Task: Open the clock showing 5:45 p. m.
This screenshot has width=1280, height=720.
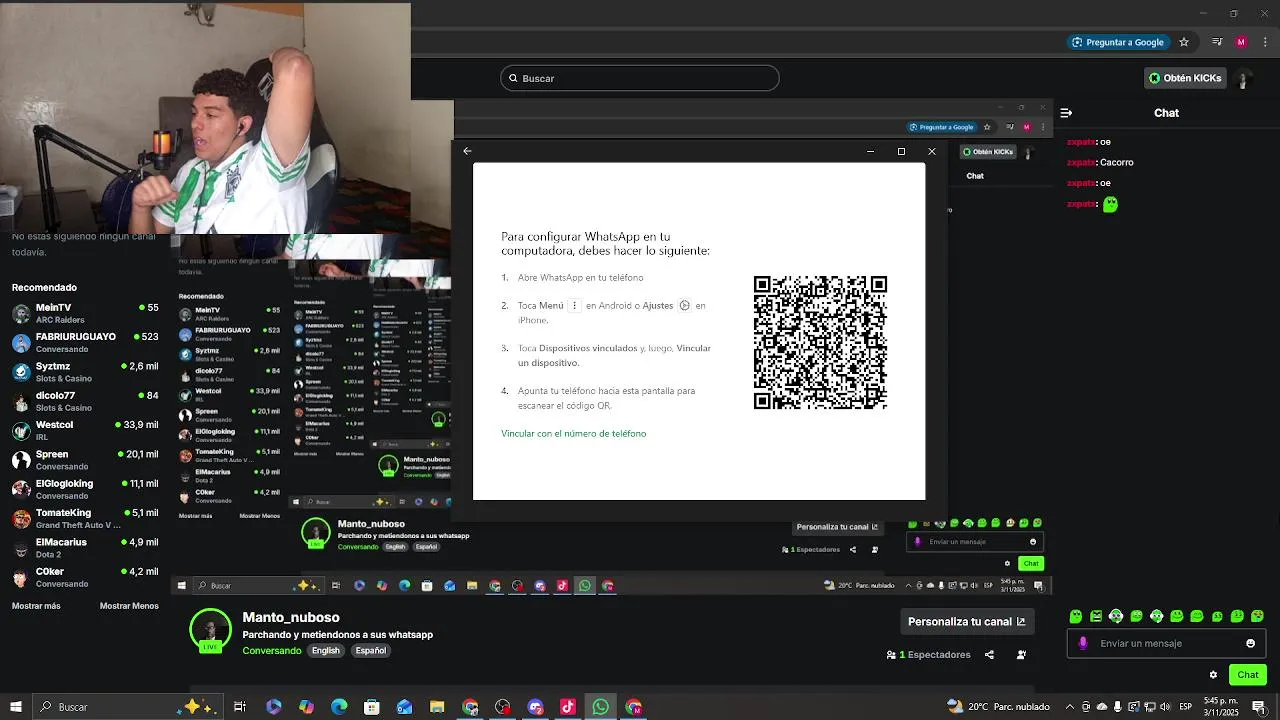Action: (1221, 707)
